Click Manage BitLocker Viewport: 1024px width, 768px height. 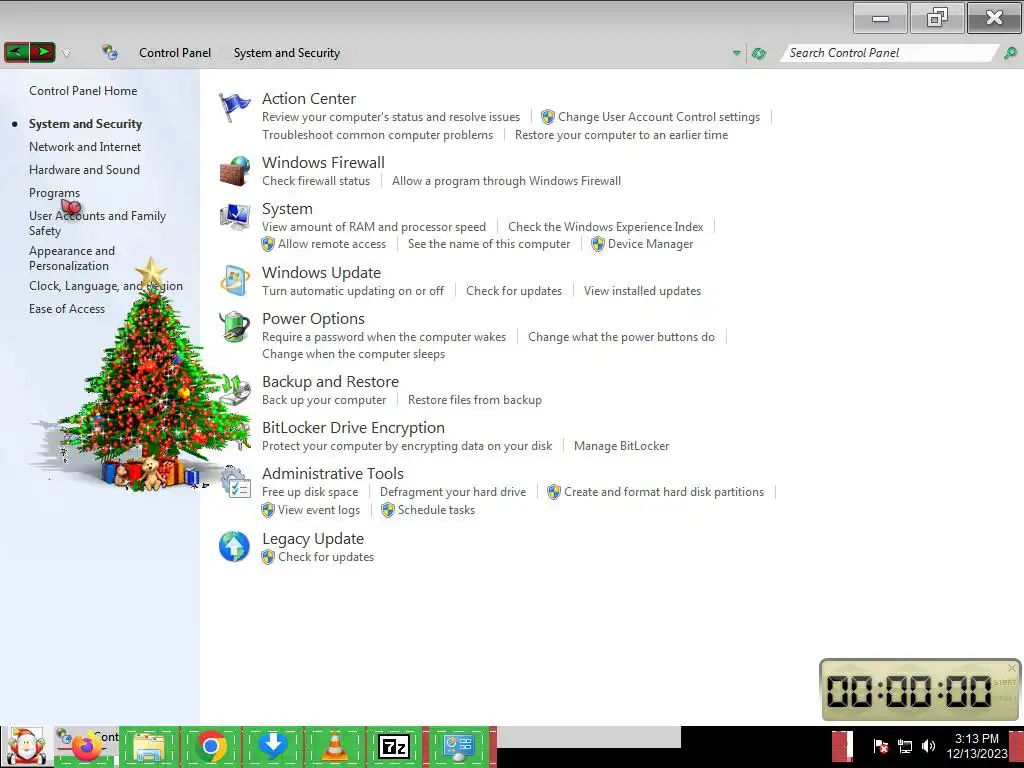(621, 446)
